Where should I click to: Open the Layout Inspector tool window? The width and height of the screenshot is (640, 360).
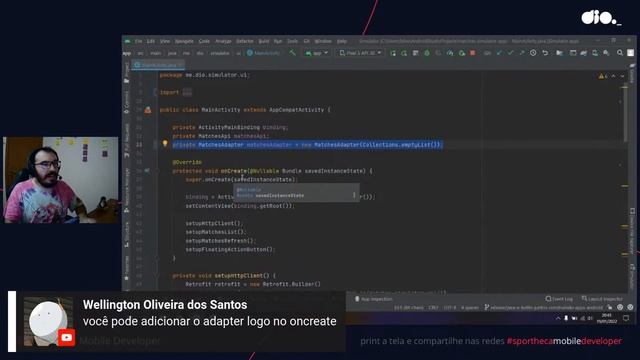pos(602,299)
